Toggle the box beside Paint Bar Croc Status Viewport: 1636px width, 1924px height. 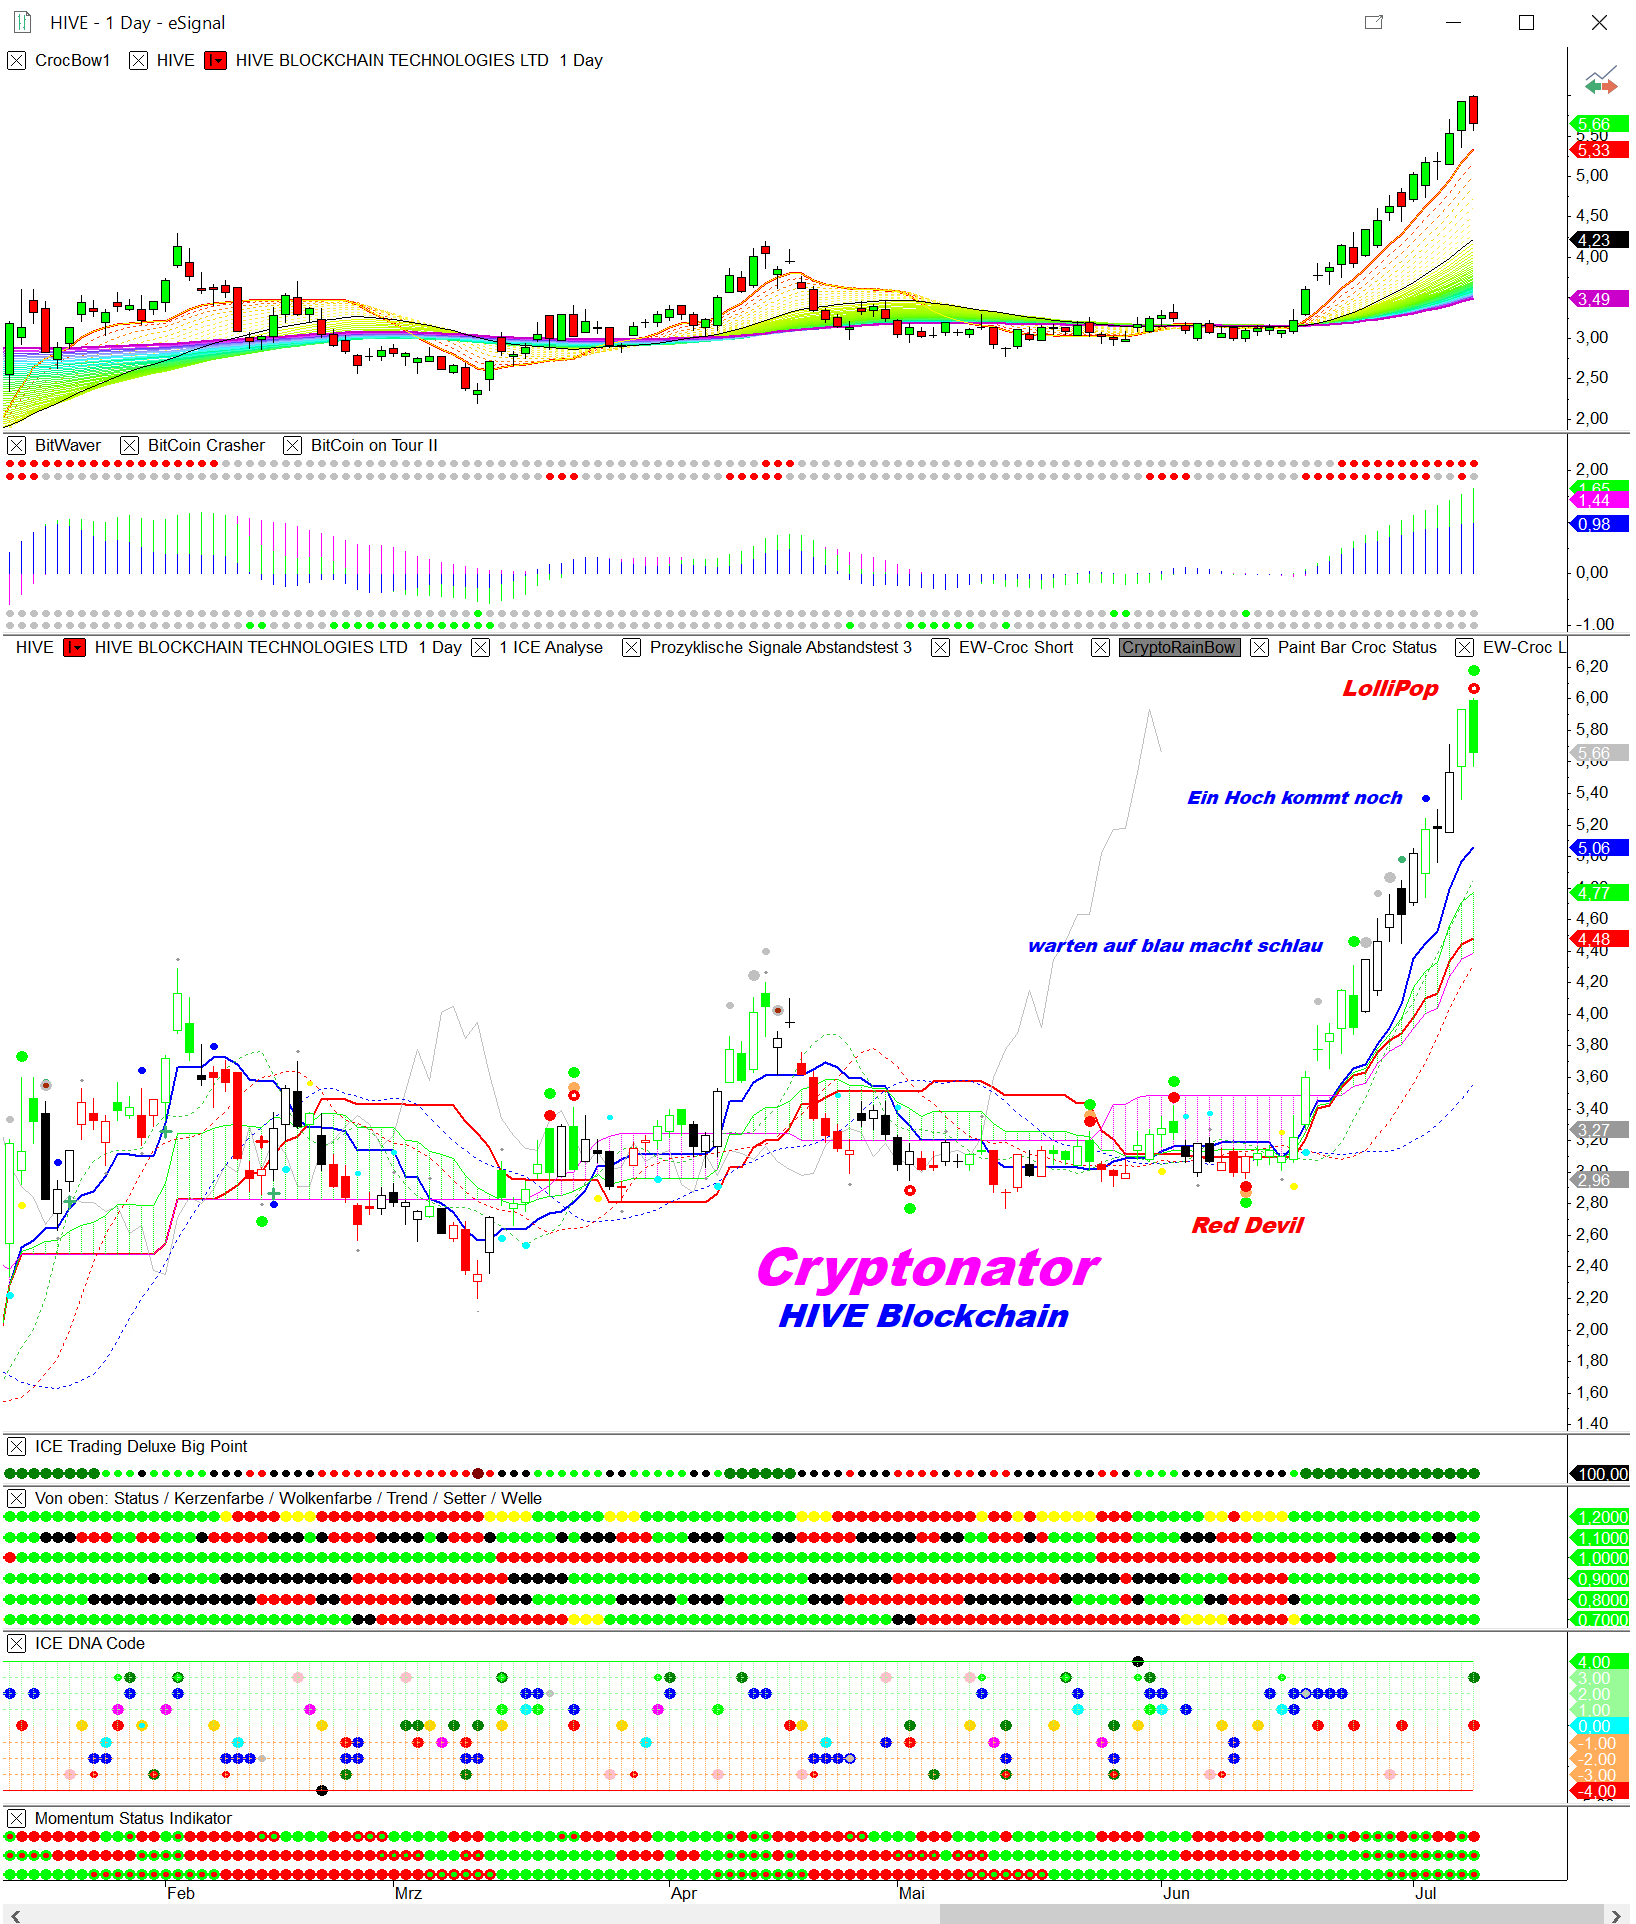(1259, 647)
